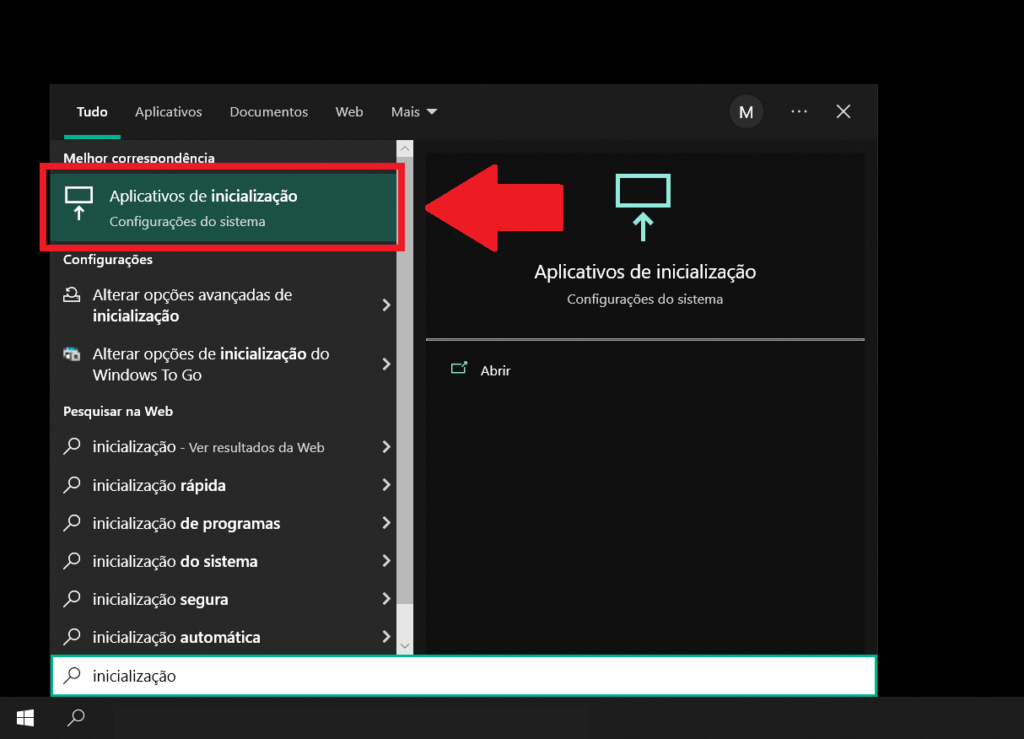Click the advanced startup options icon
1024x739 pixels.
click(72, 295)
